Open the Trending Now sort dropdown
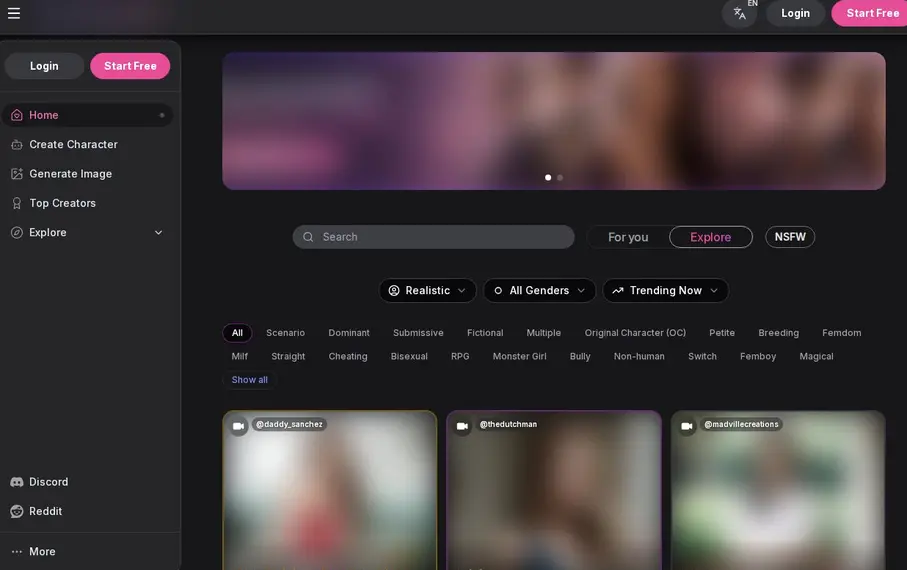 (665, 290)
